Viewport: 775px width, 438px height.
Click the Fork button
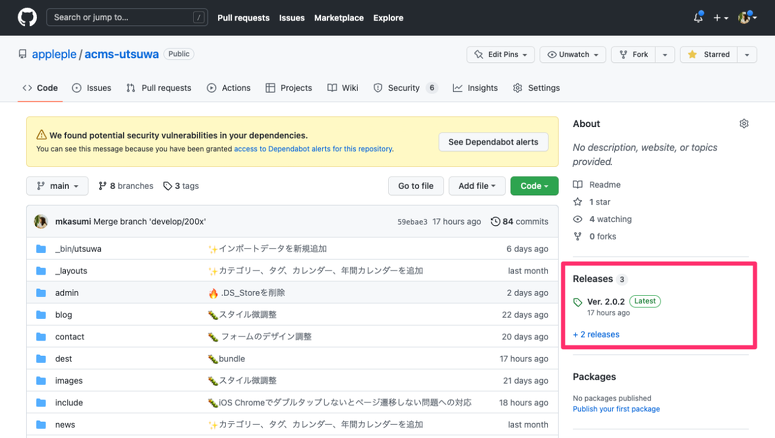(634, 54)
